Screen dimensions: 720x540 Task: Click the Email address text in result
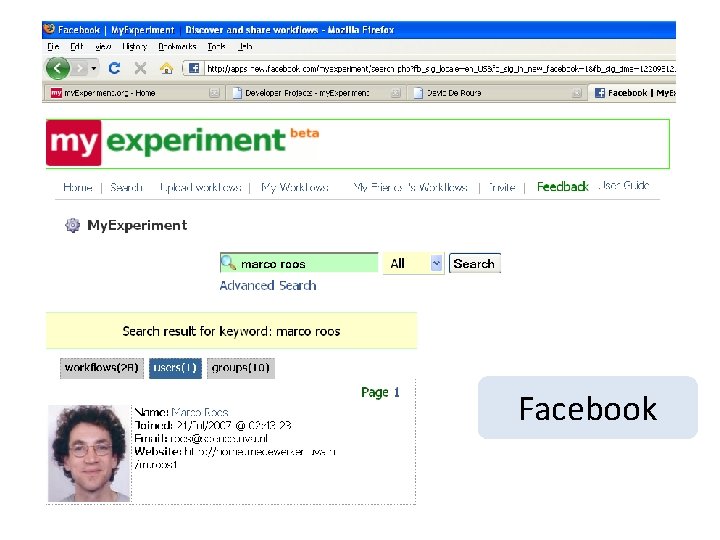[219, 439]
